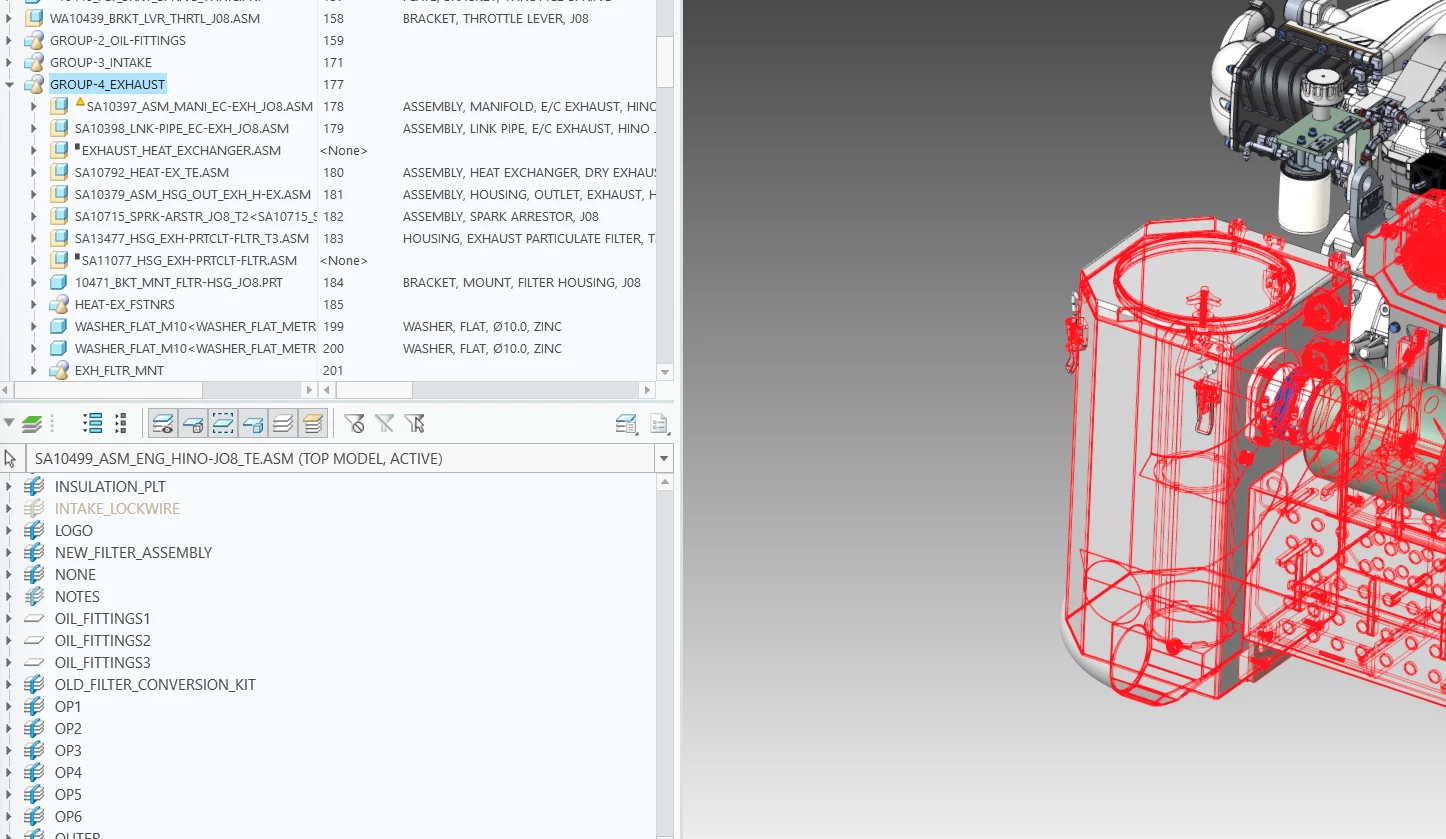Screen dimensions: 1446x839
Task: Click the selection arrow icon beside model name
Action: pyautogui.click(x=11, y=459)
